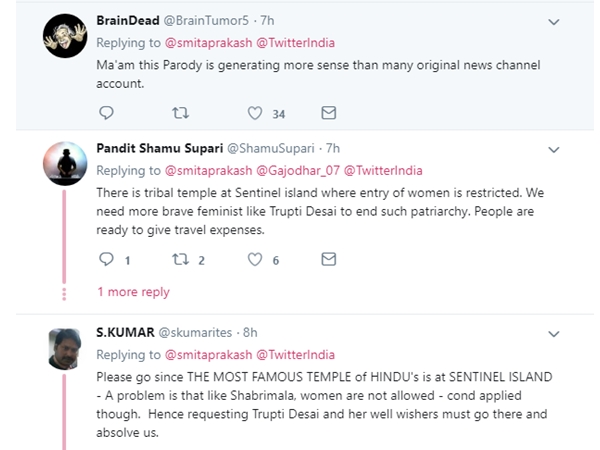Click BrainDead's profile avatar
600x450 pixels.
pyautogui.click(x=65, y=36)
